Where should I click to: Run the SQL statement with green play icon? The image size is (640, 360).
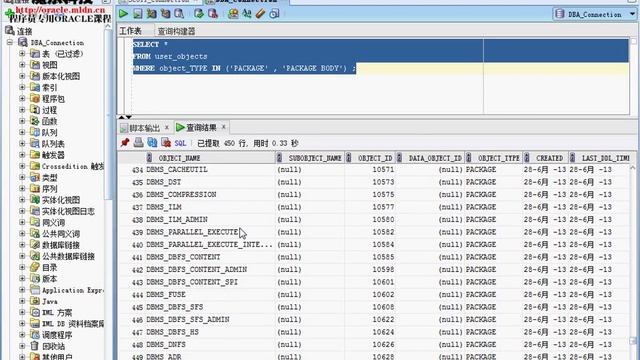click(x=123, y=14)
